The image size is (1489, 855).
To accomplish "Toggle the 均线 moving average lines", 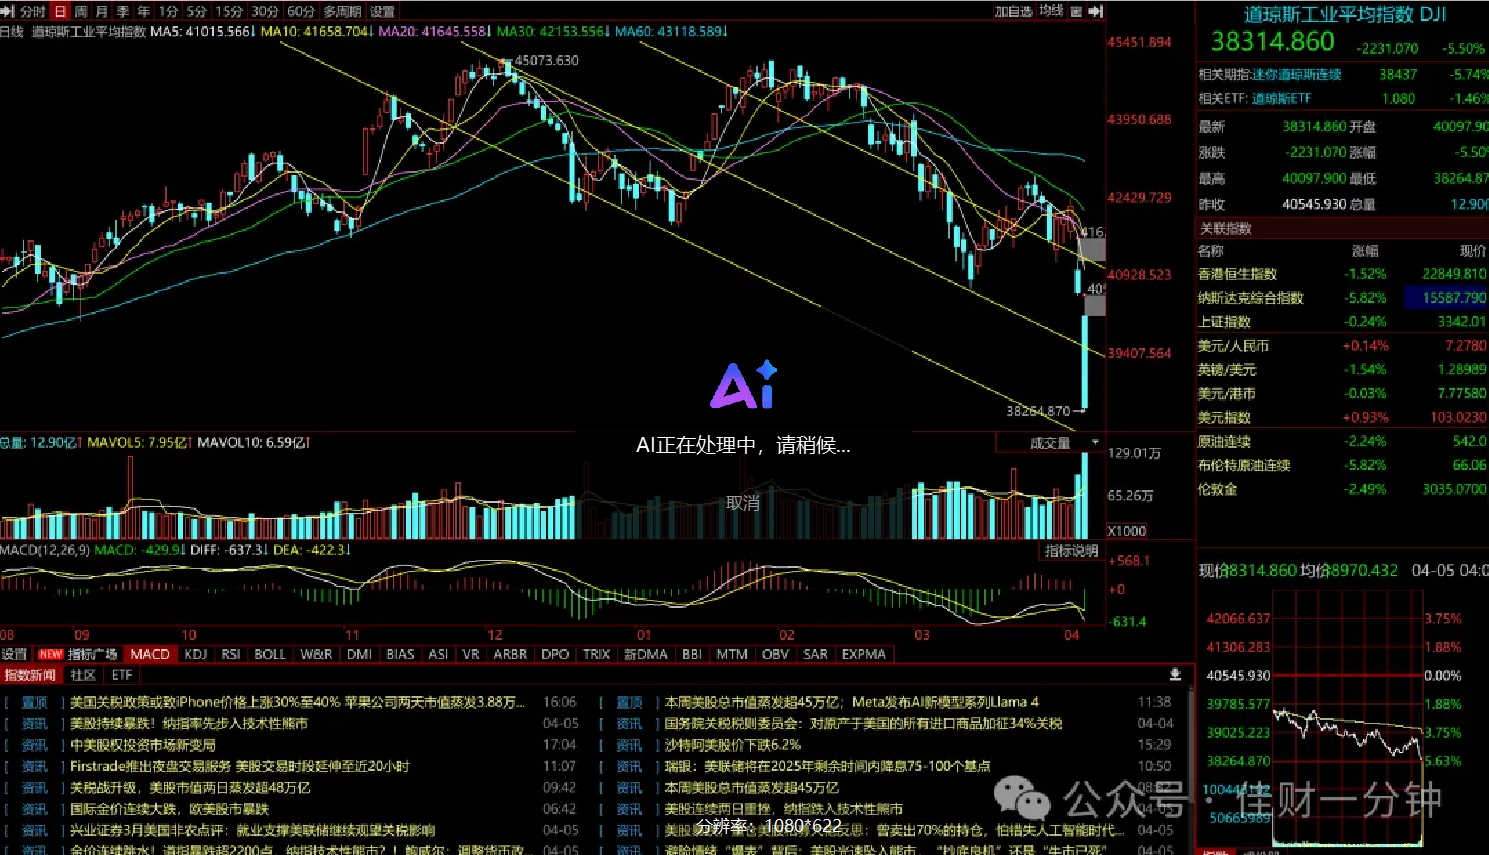I will (x=1051, y=11).
